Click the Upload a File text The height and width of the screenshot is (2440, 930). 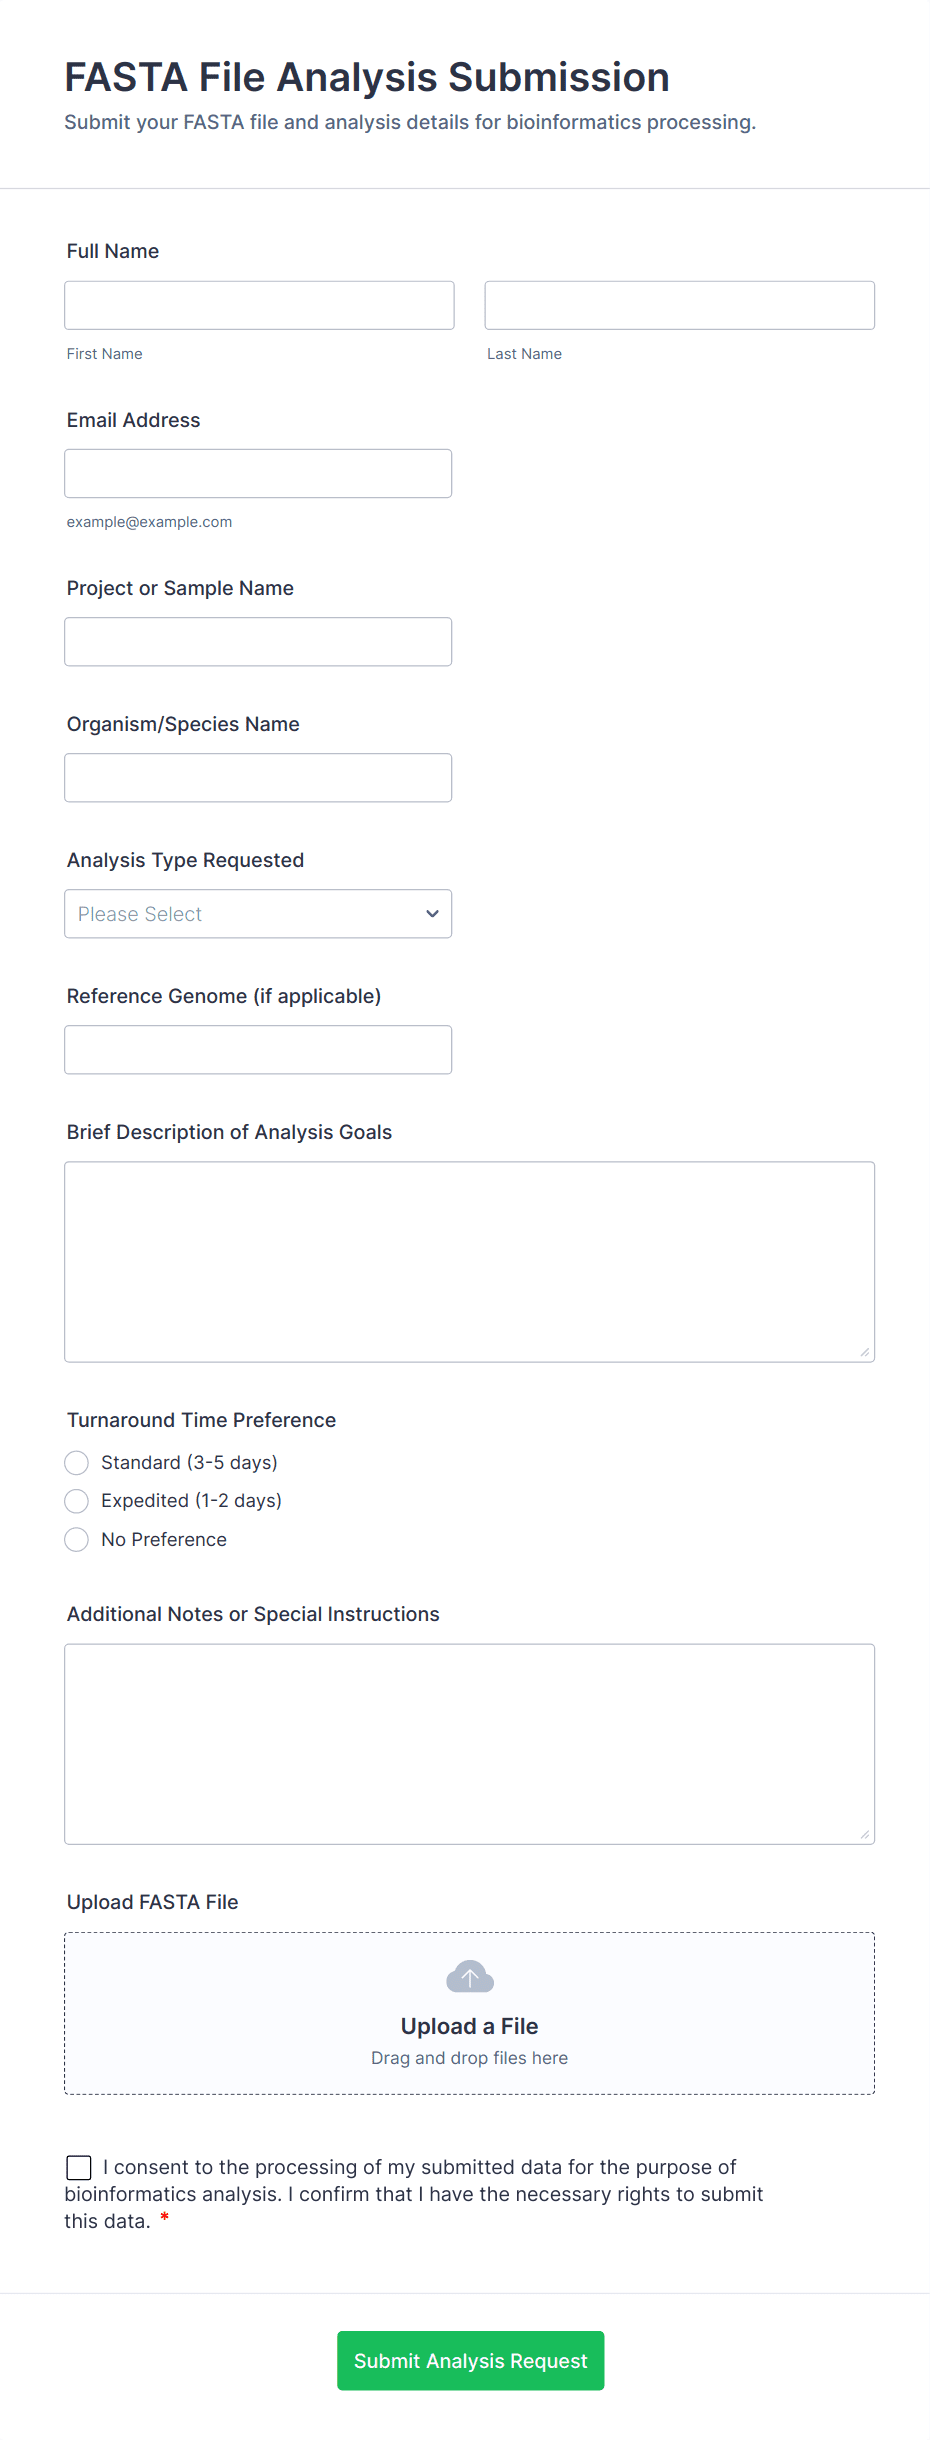469,2026
